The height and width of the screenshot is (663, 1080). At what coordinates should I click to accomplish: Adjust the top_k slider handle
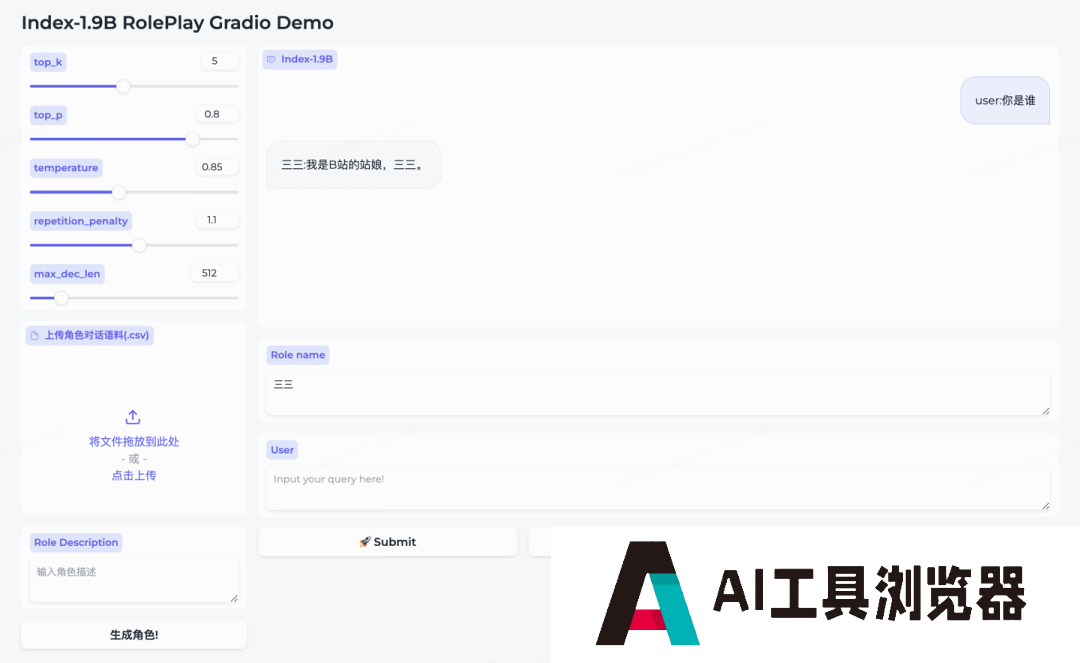click(123, 86)
